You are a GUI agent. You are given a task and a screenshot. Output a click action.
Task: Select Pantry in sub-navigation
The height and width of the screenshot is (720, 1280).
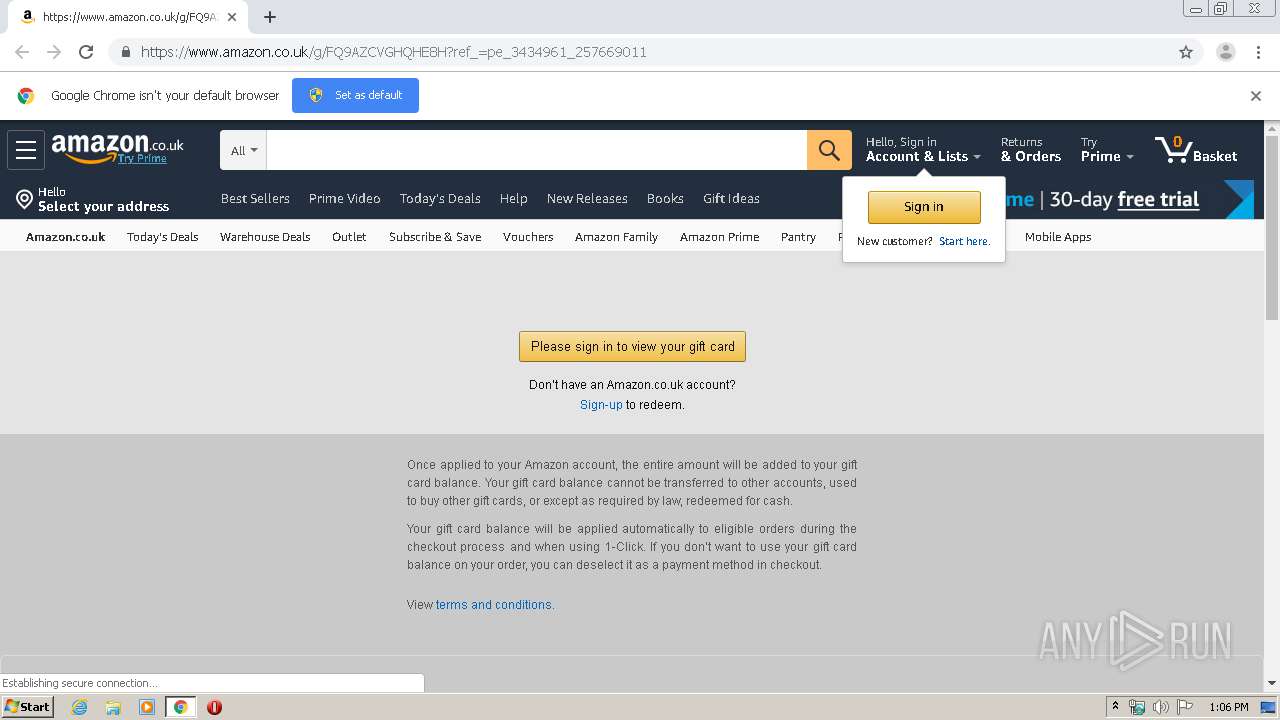[798, 237]
